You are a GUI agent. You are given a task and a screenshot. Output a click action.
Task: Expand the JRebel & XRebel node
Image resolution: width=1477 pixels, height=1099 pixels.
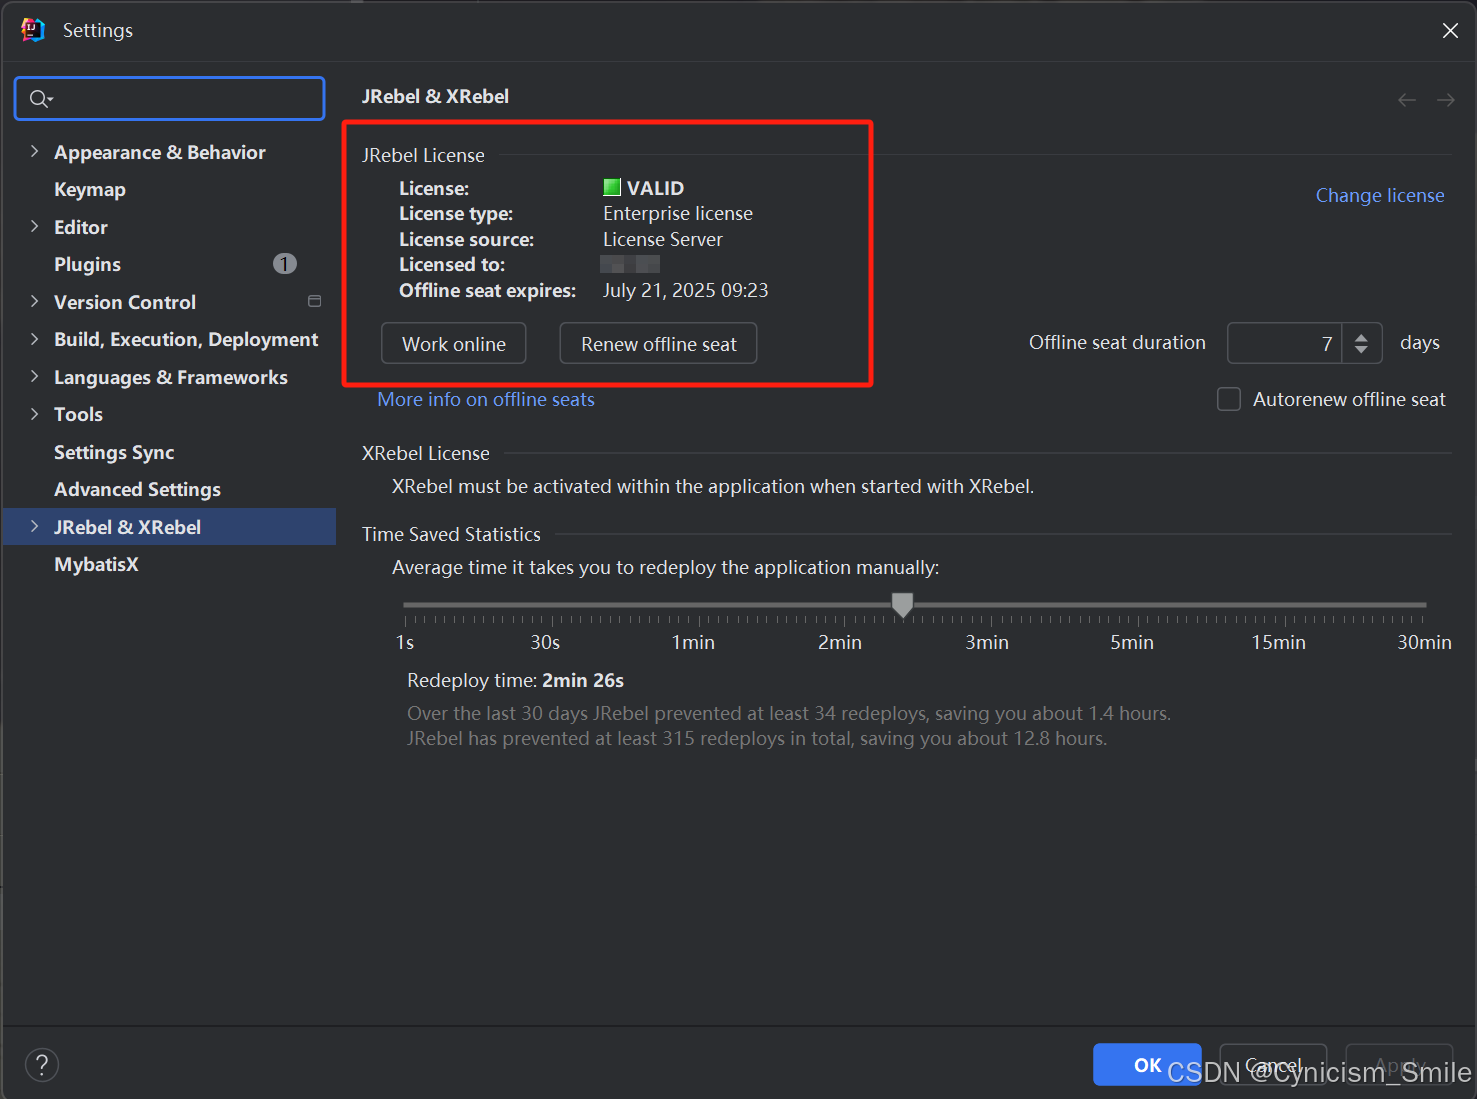tap(34, 526)
